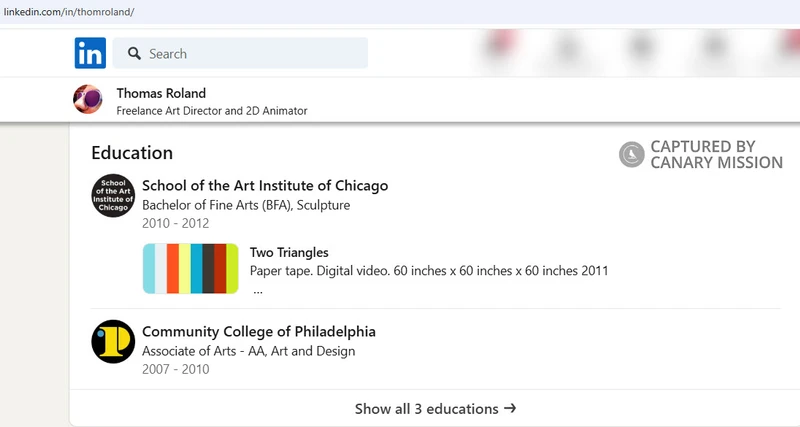Open Community College of Philadelphia logo
Screen dimensions: 800x427
[113, 341]
